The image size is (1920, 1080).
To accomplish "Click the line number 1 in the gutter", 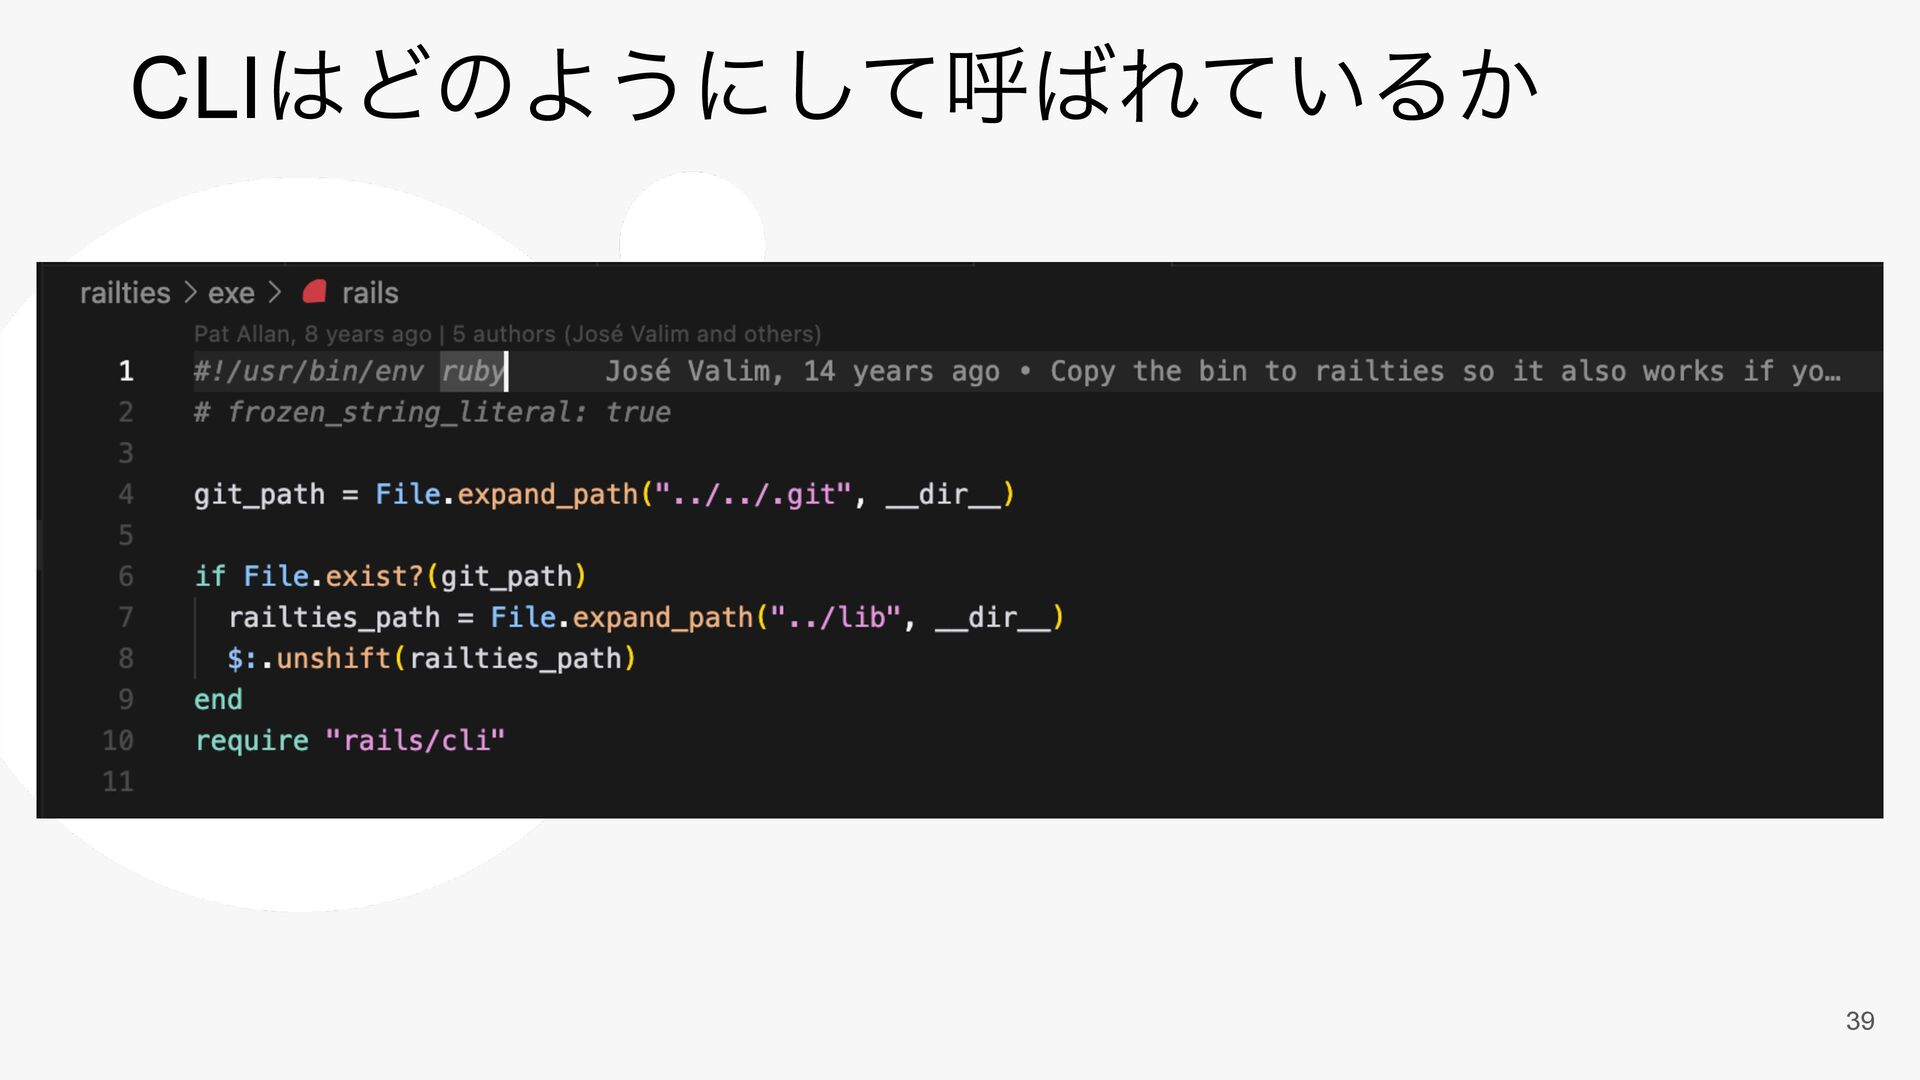I will 126,371.
